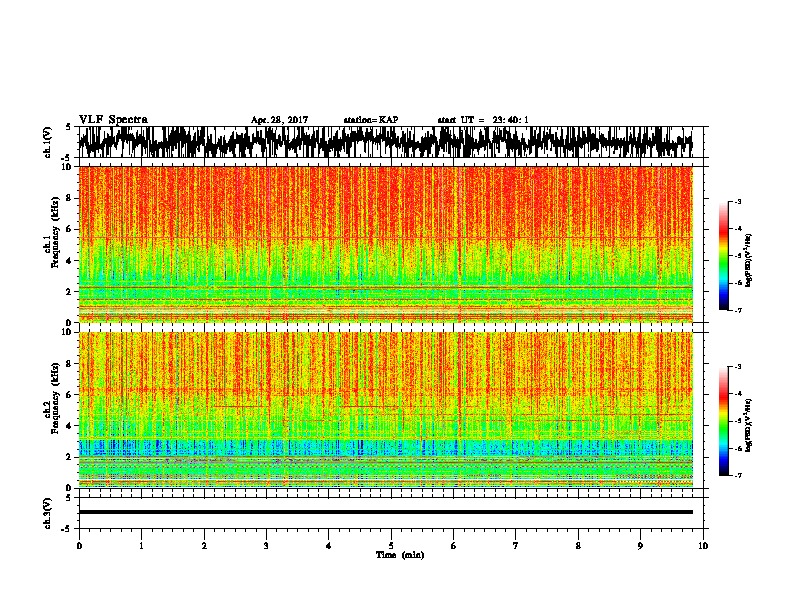Image resolution: width=792 pixels, height=612 pixels.
Task: Click the time axis tick label '10'
Action: [703, 546]
